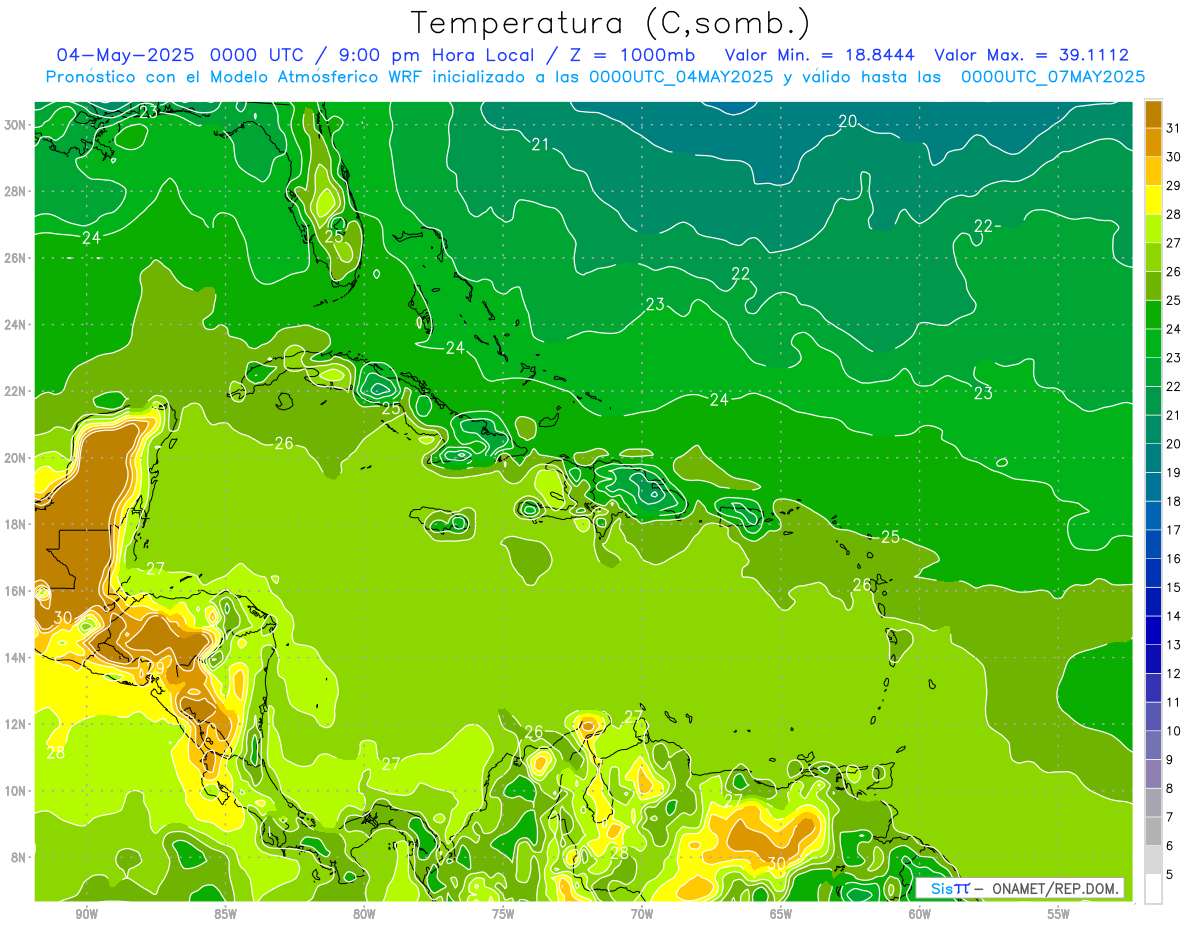Click the '28N' latitude axis label
The image size is (1200, 927).
pyautogui.click(x=16, y=191)
